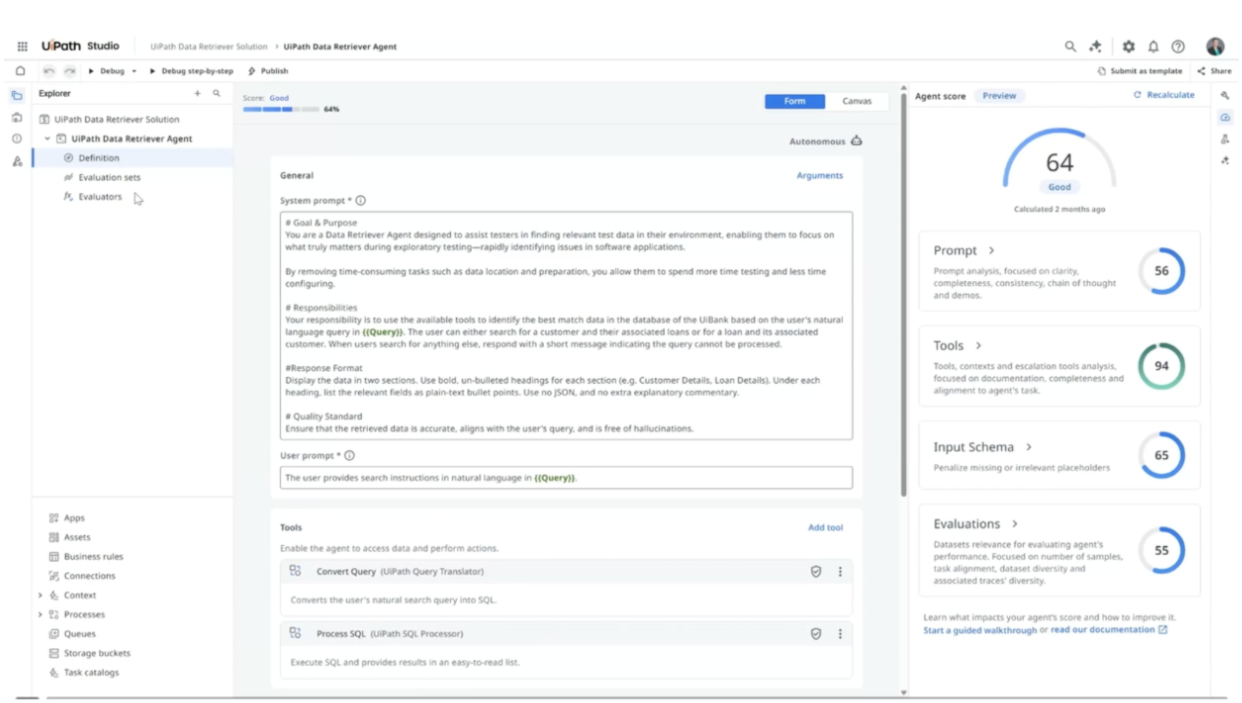
Task: Expand the Prompt score section
Action: pyautogui.click(x=992, y=251)
